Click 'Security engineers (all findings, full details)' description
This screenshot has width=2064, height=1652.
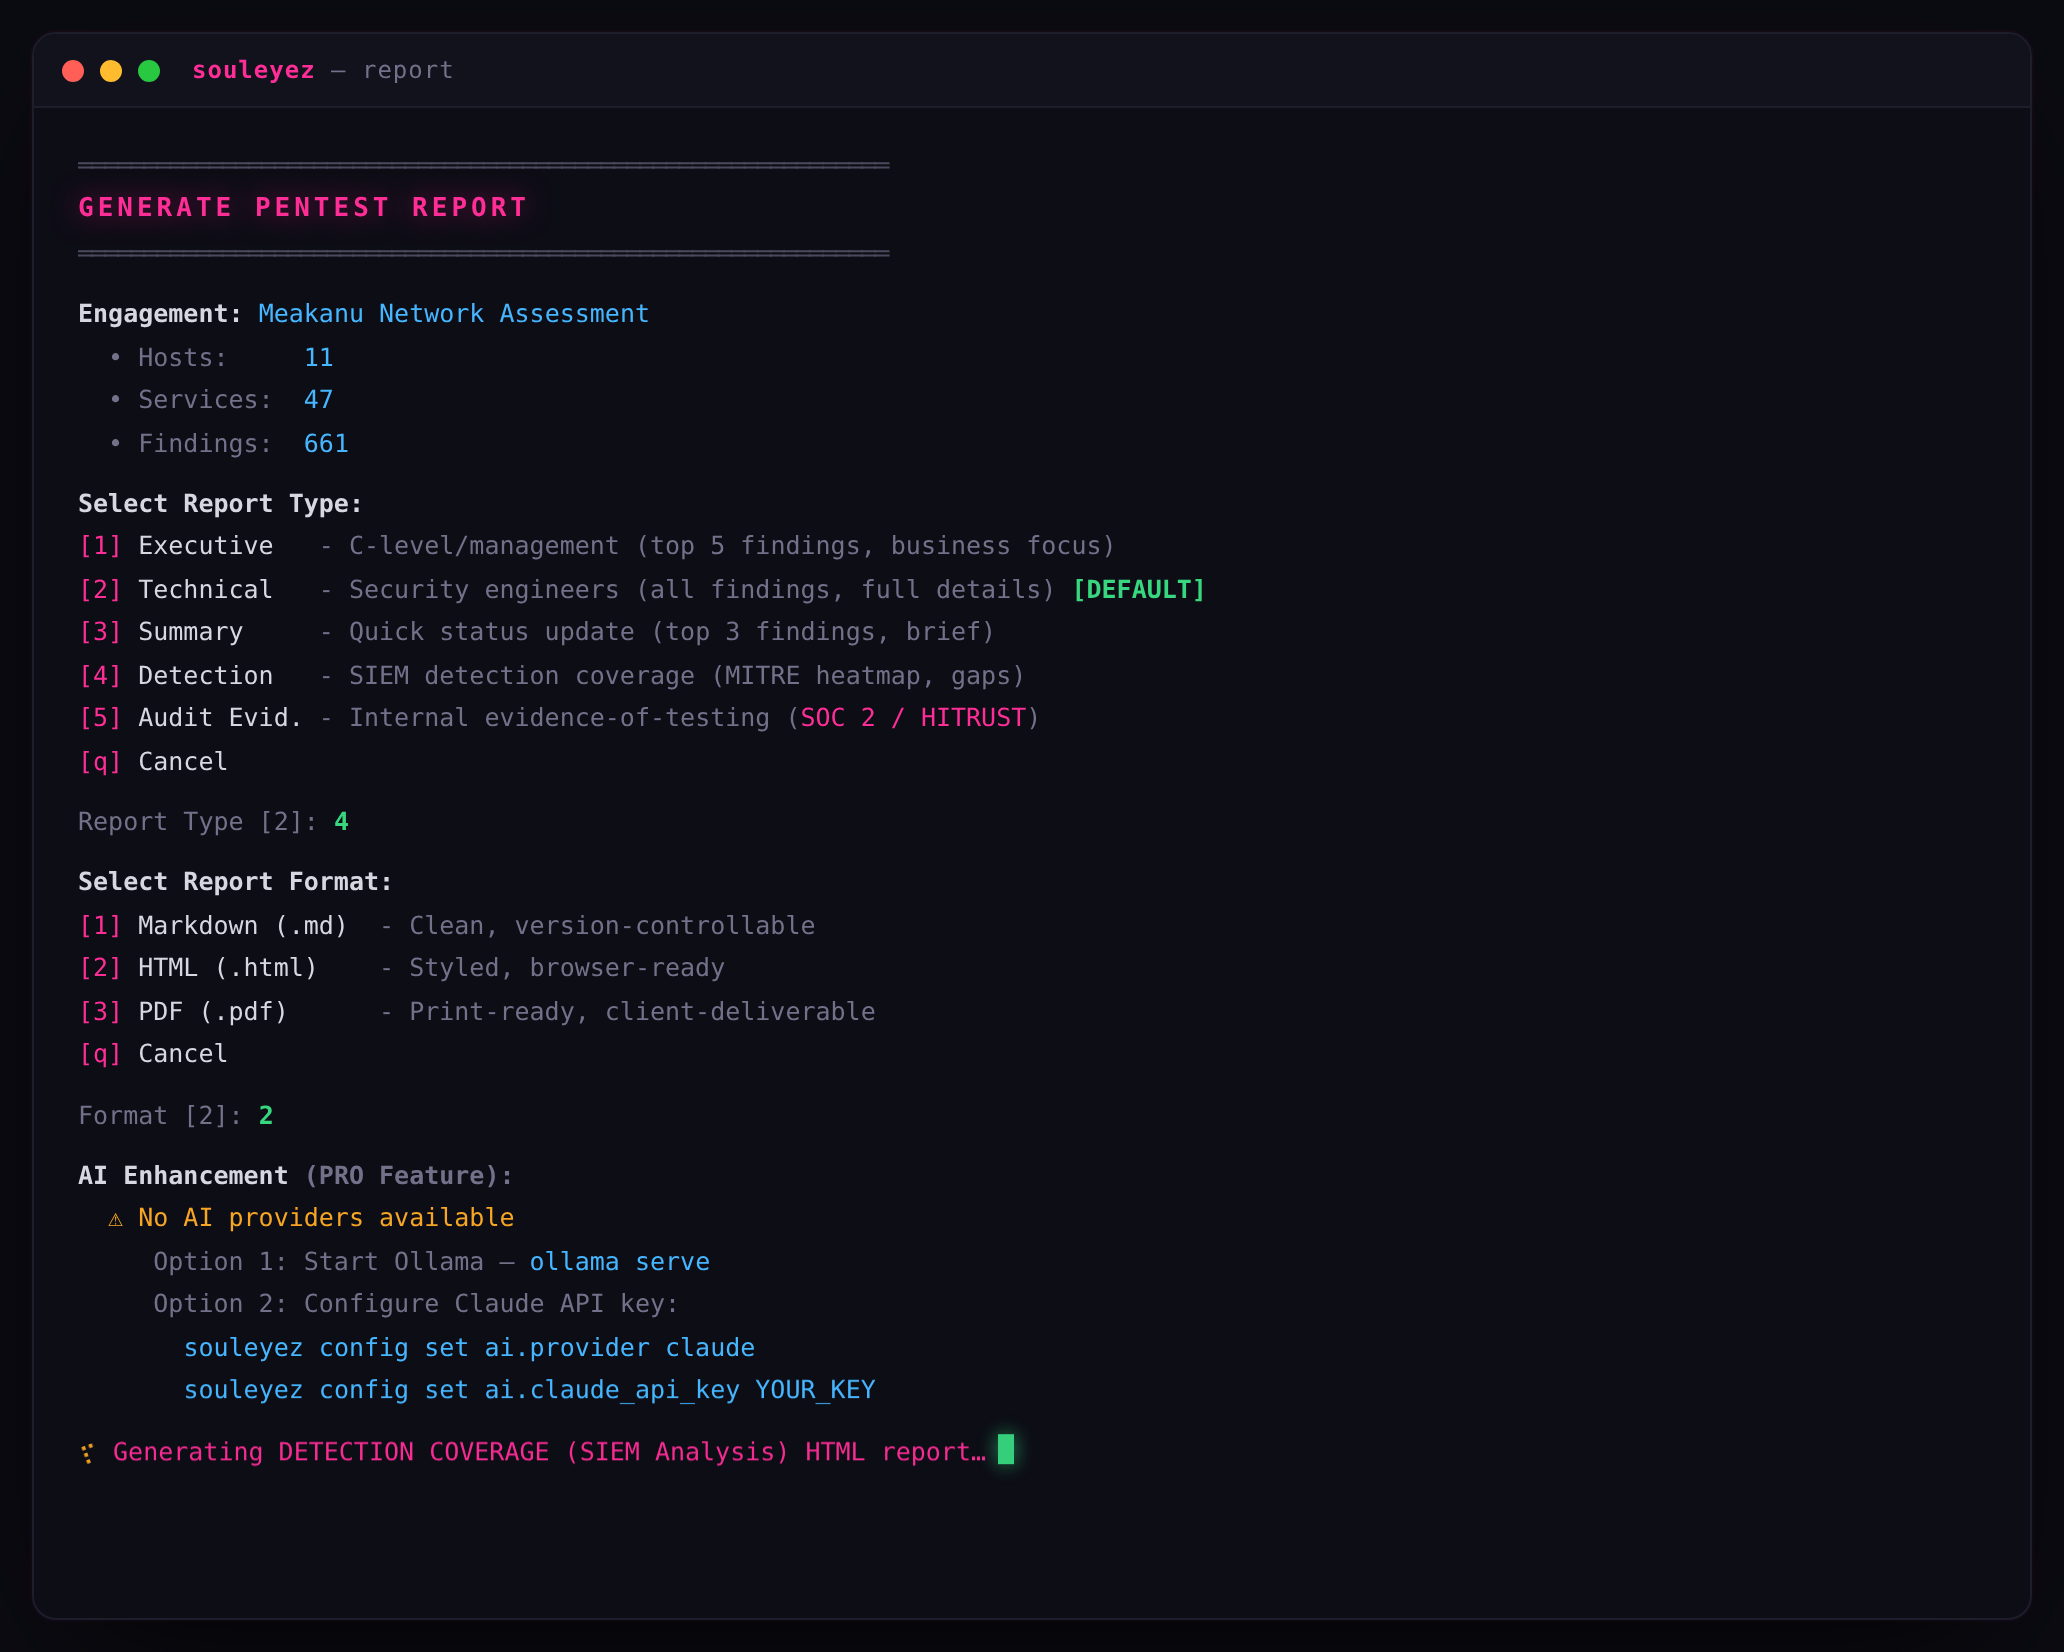[702, 590]
